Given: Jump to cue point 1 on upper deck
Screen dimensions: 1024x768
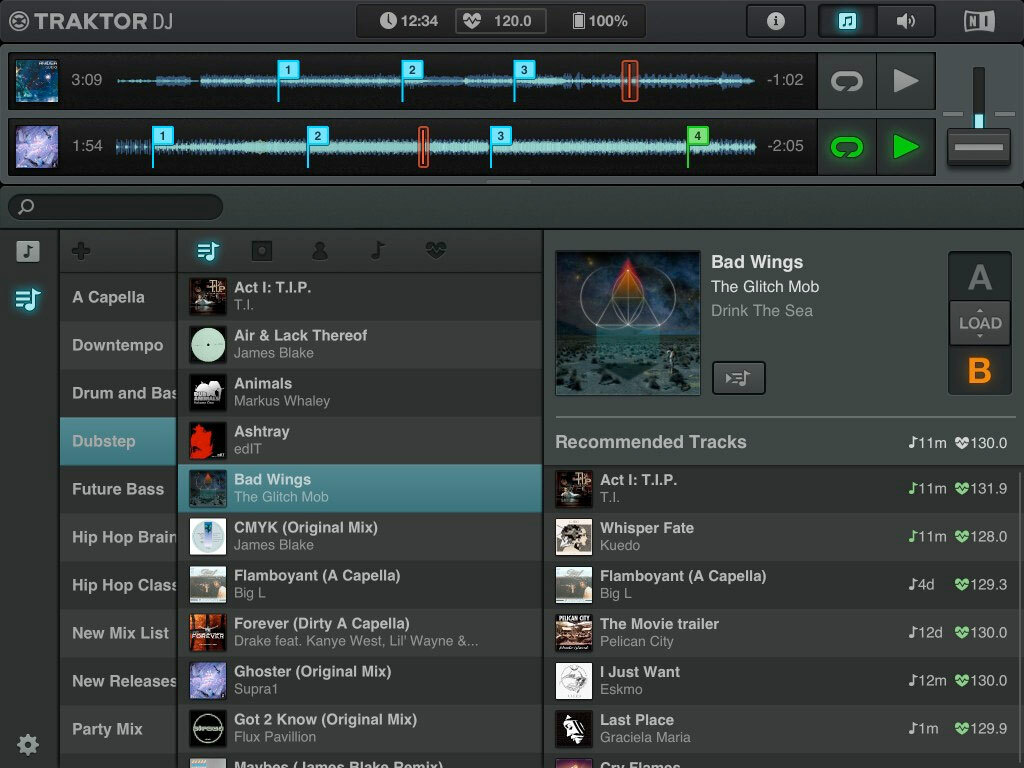Looking at the screenshot, I should pos(288,69).
